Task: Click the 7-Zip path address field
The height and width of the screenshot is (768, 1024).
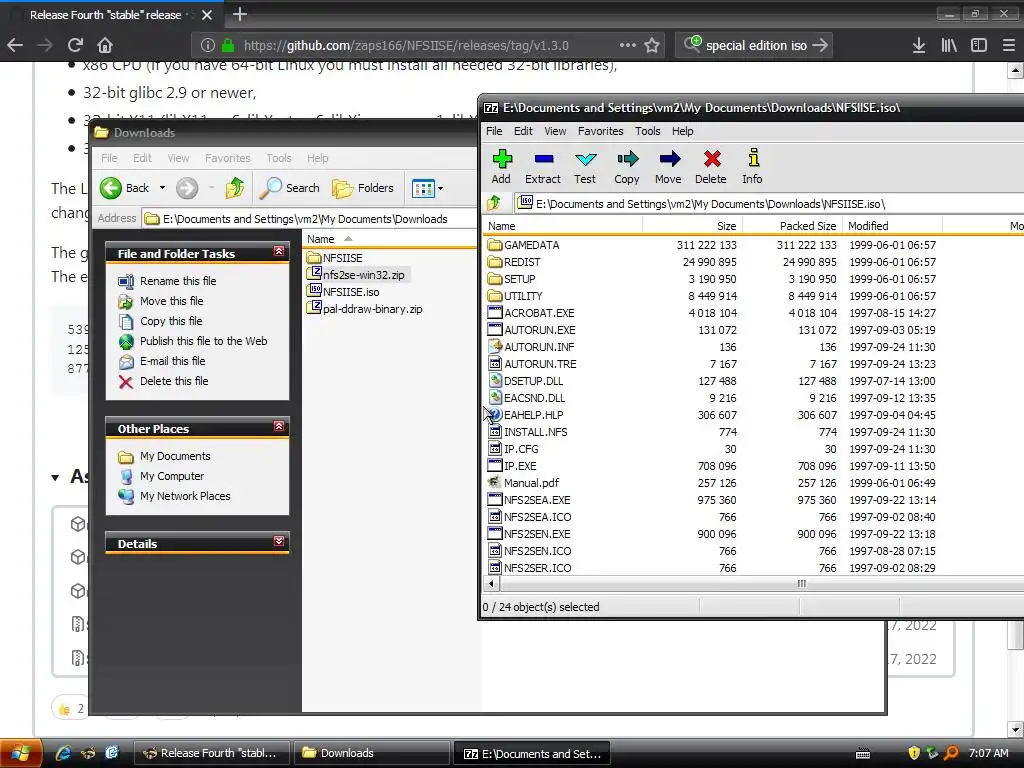Action: point(771,204)
